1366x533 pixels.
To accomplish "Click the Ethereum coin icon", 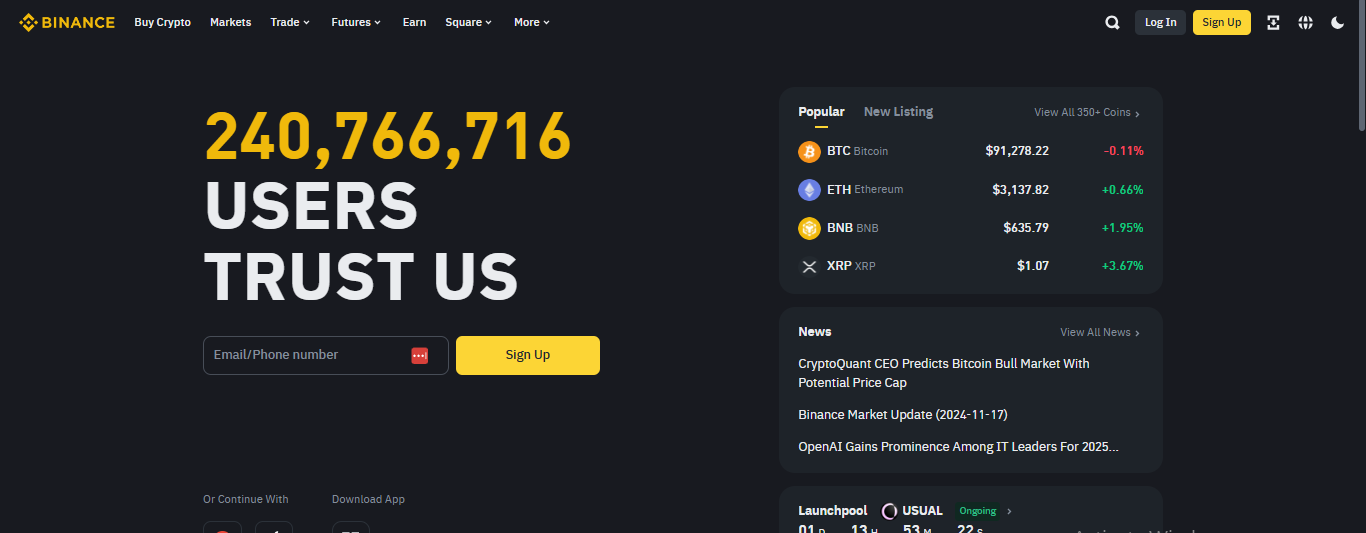I will (x=809, y=189).
